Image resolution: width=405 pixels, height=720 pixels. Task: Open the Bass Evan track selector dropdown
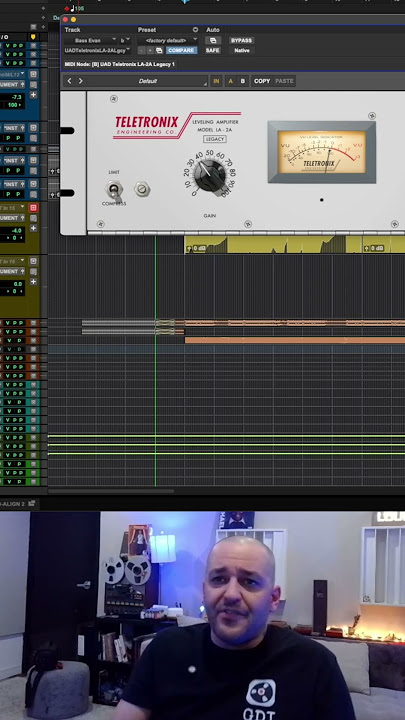(91, 40)
